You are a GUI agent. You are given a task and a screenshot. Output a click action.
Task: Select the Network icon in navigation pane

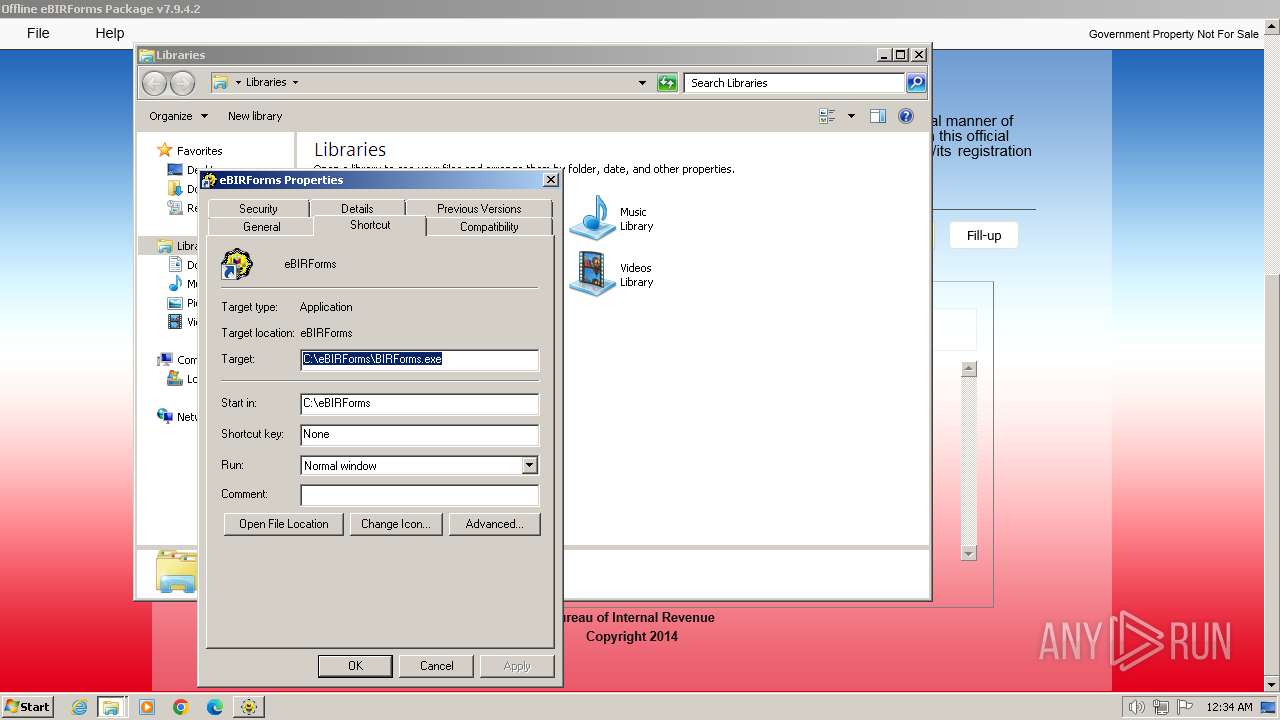pos(165,416)
